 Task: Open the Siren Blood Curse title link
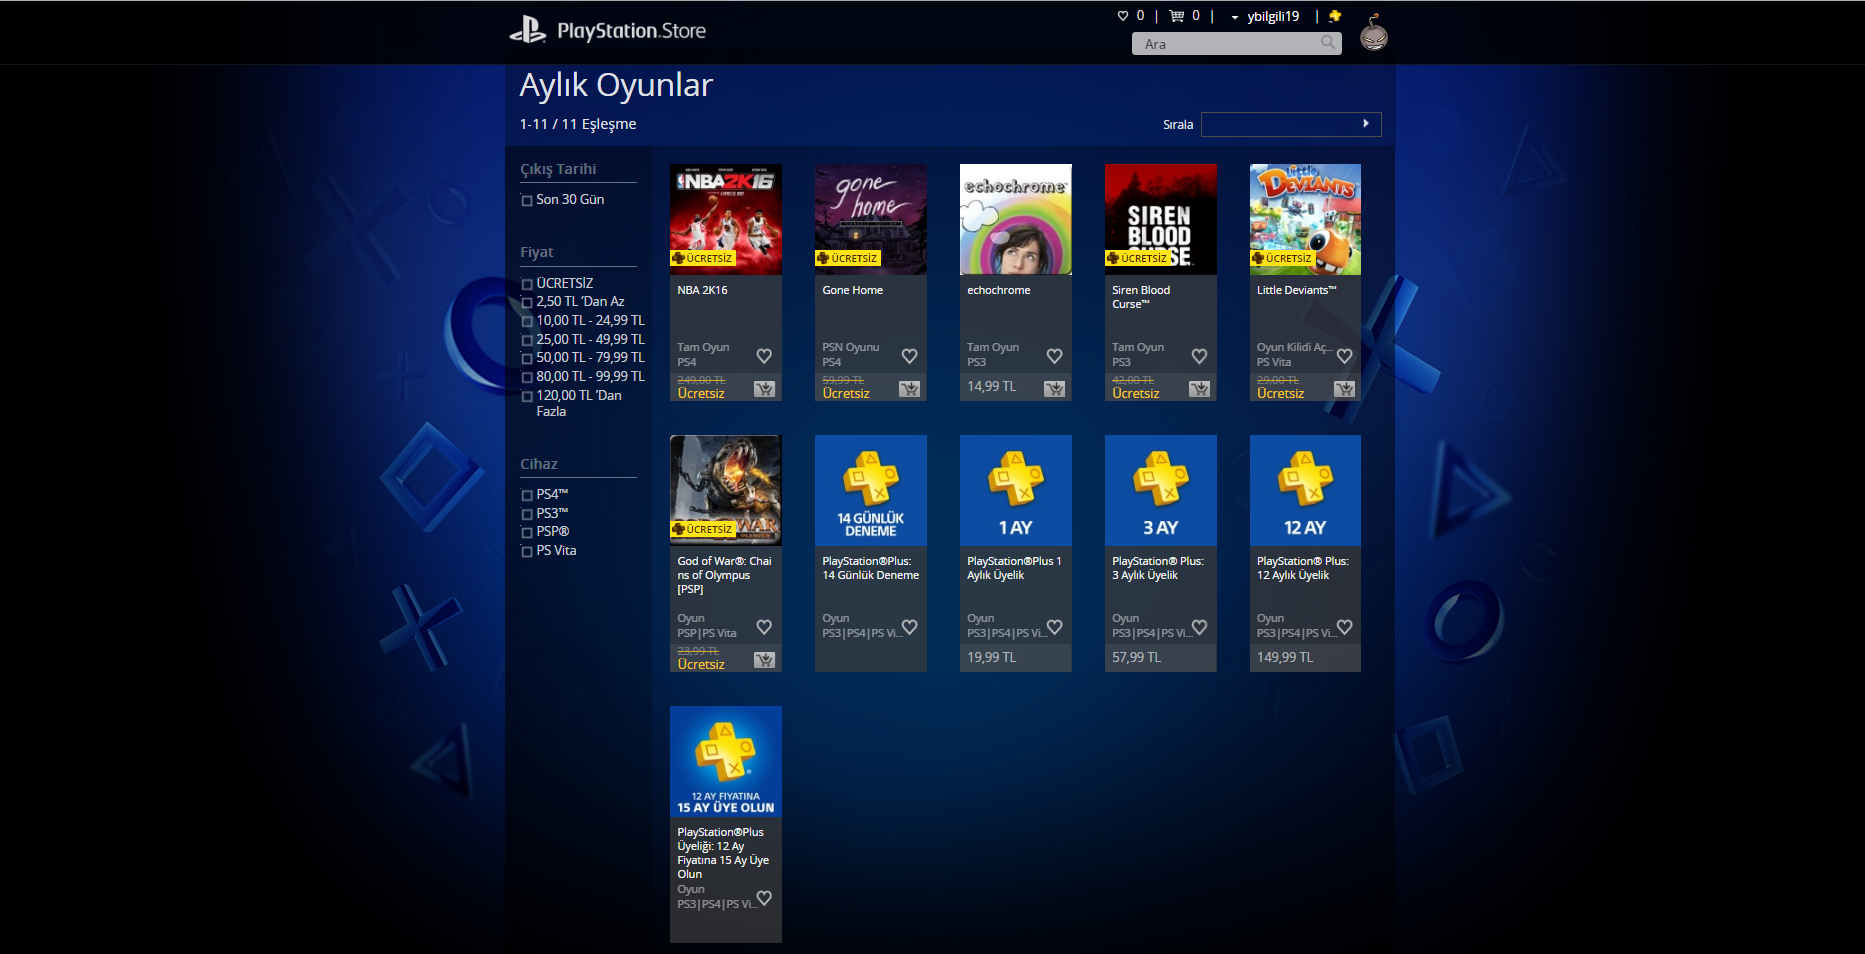pos(1141,297)
